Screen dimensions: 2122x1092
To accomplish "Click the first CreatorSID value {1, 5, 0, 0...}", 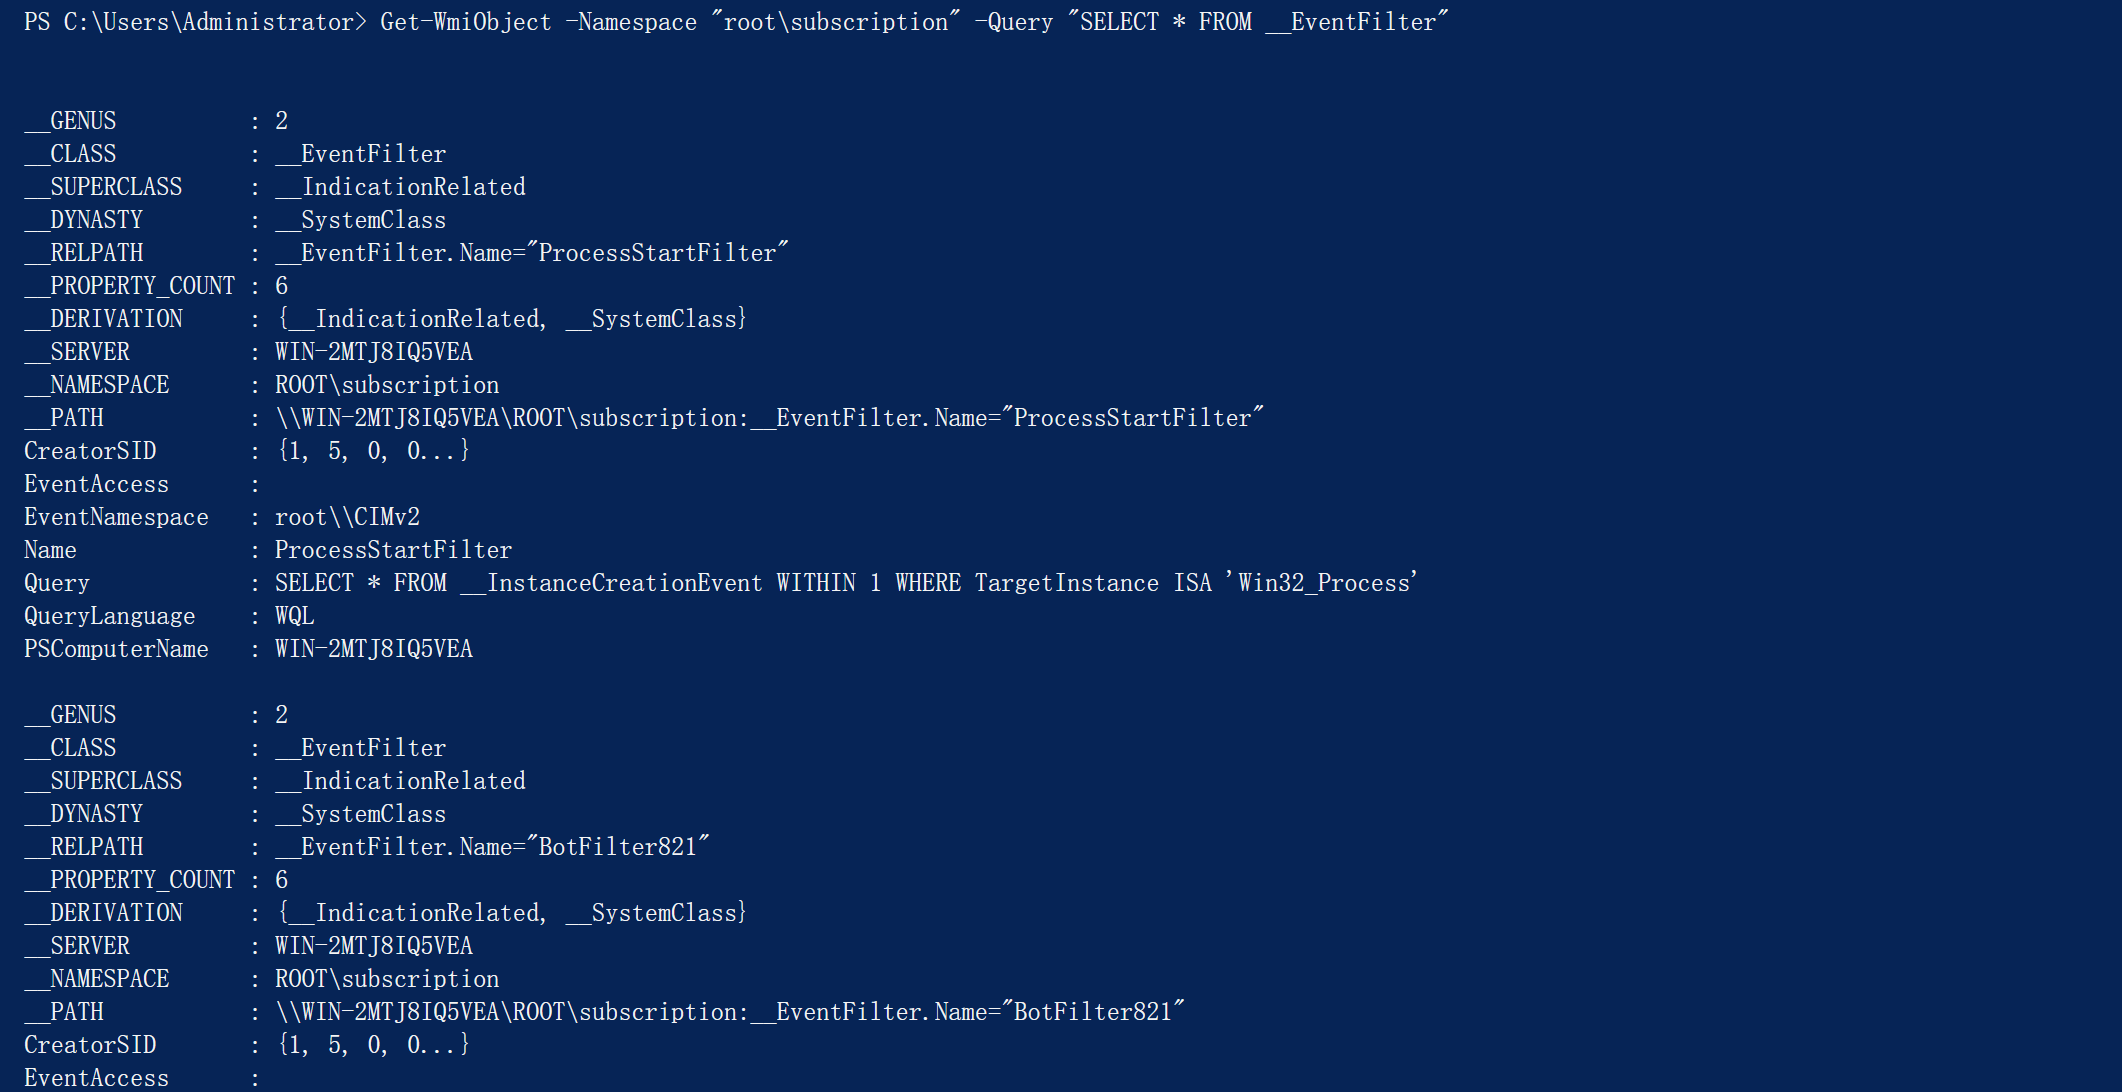I will point(373,451).
